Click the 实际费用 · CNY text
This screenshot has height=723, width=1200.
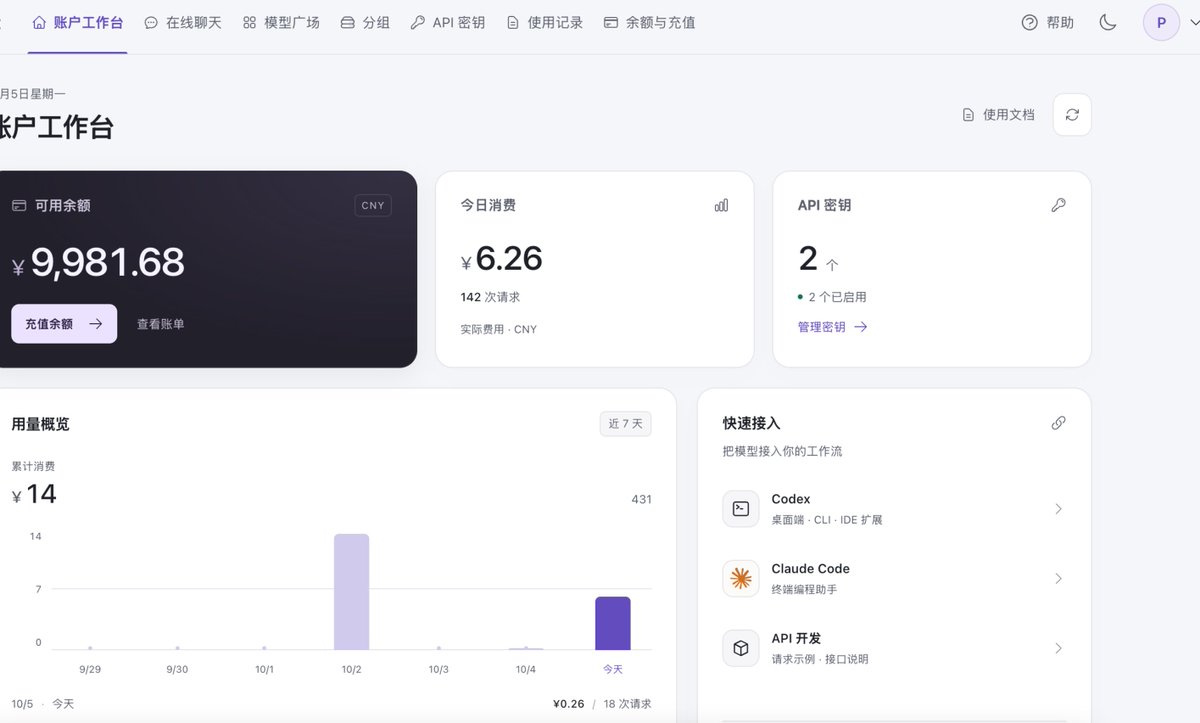pyautogui.click(x=499, y=329)
